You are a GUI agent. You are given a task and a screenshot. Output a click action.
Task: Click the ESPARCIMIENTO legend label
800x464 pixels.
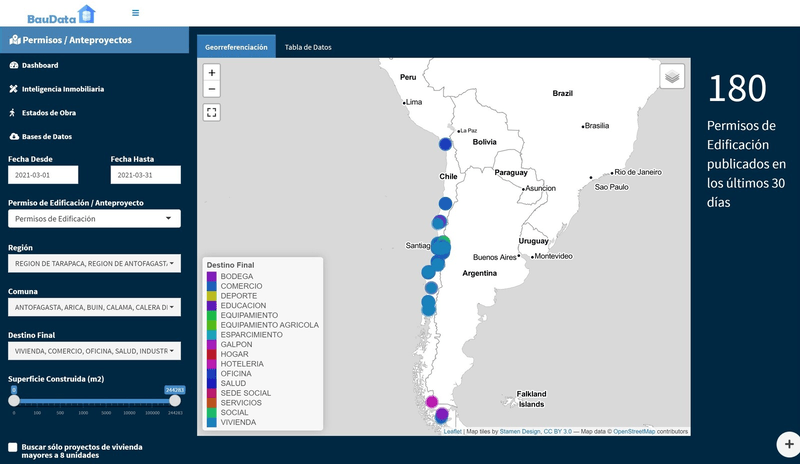[252, 334]
